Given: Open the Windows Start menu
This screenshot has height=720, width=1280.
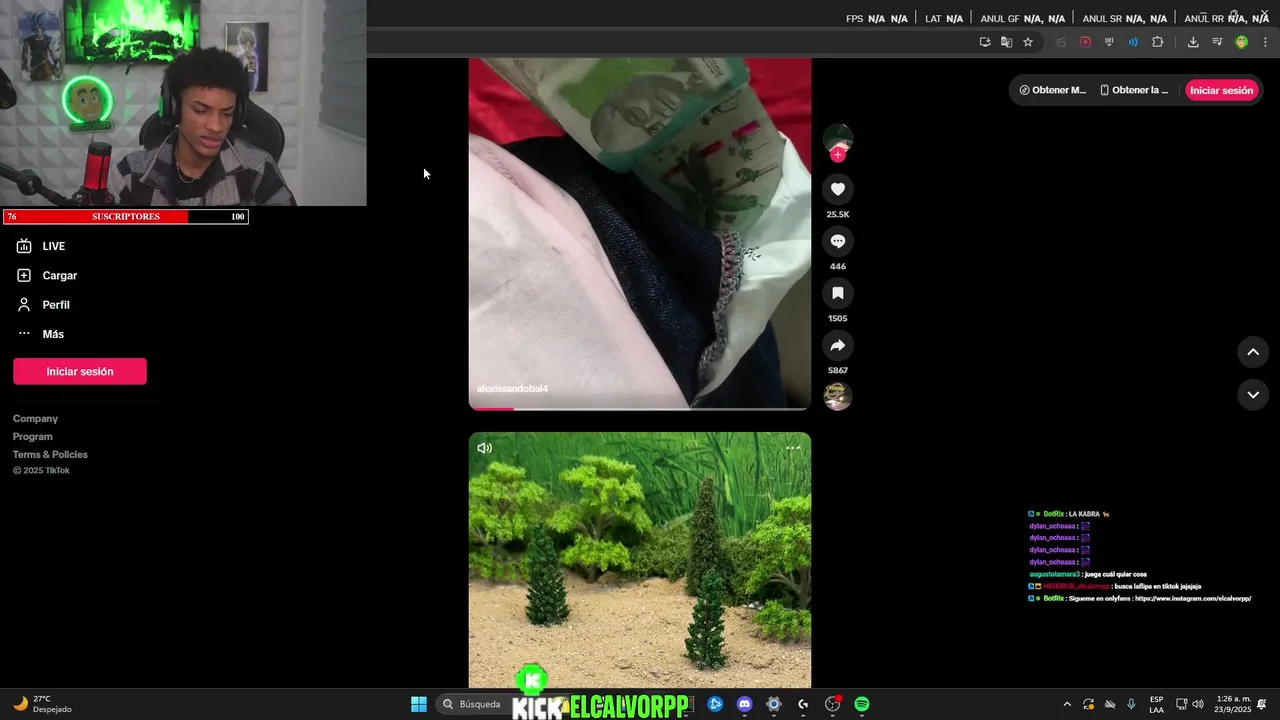Looking at the screenshot, I should tap(419, 704).
